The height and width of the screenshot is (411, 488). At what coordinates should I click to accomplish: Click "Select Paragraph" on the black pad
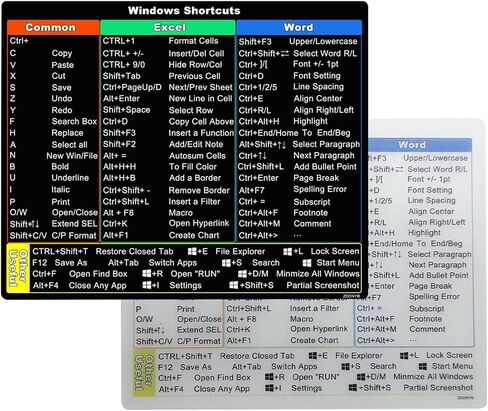[326, 144]
